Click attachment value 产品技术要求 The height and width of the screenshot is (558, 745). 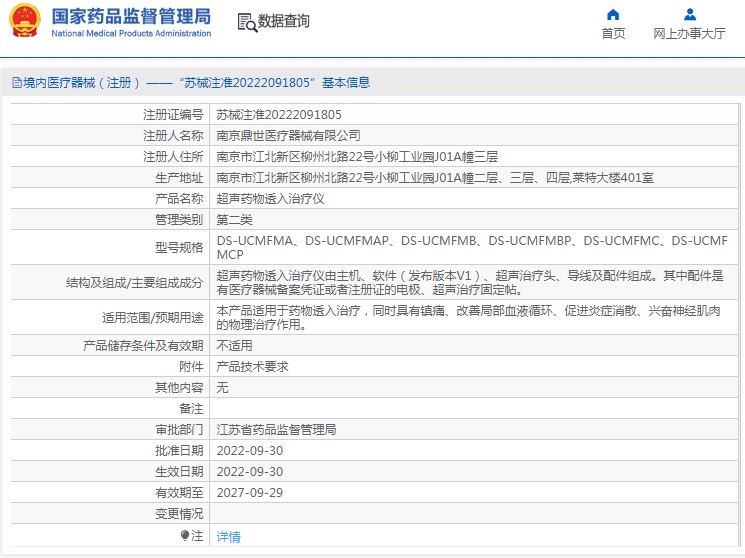[x=252, y=366]
